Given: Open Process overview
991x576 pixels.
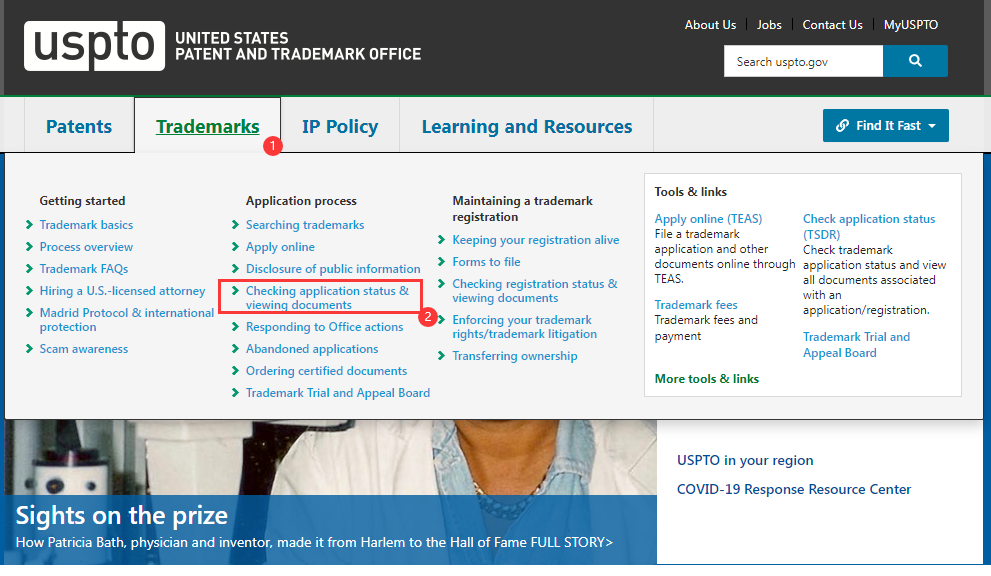Looking at the screenshot, I should (x=87, y=247).
